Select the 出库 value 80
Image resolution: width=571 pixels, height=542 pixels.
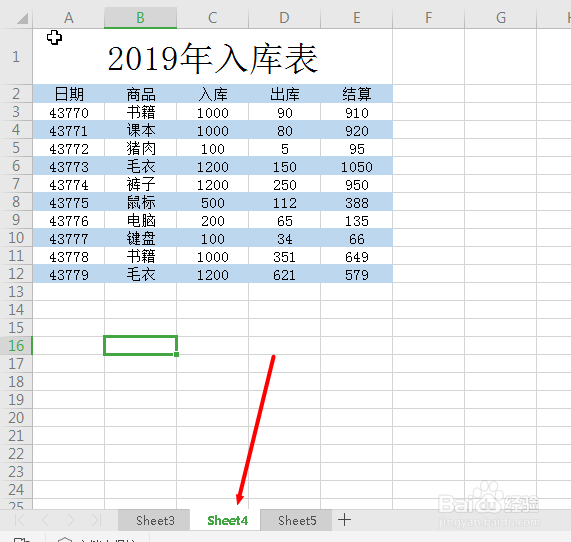tap(284, 130)
